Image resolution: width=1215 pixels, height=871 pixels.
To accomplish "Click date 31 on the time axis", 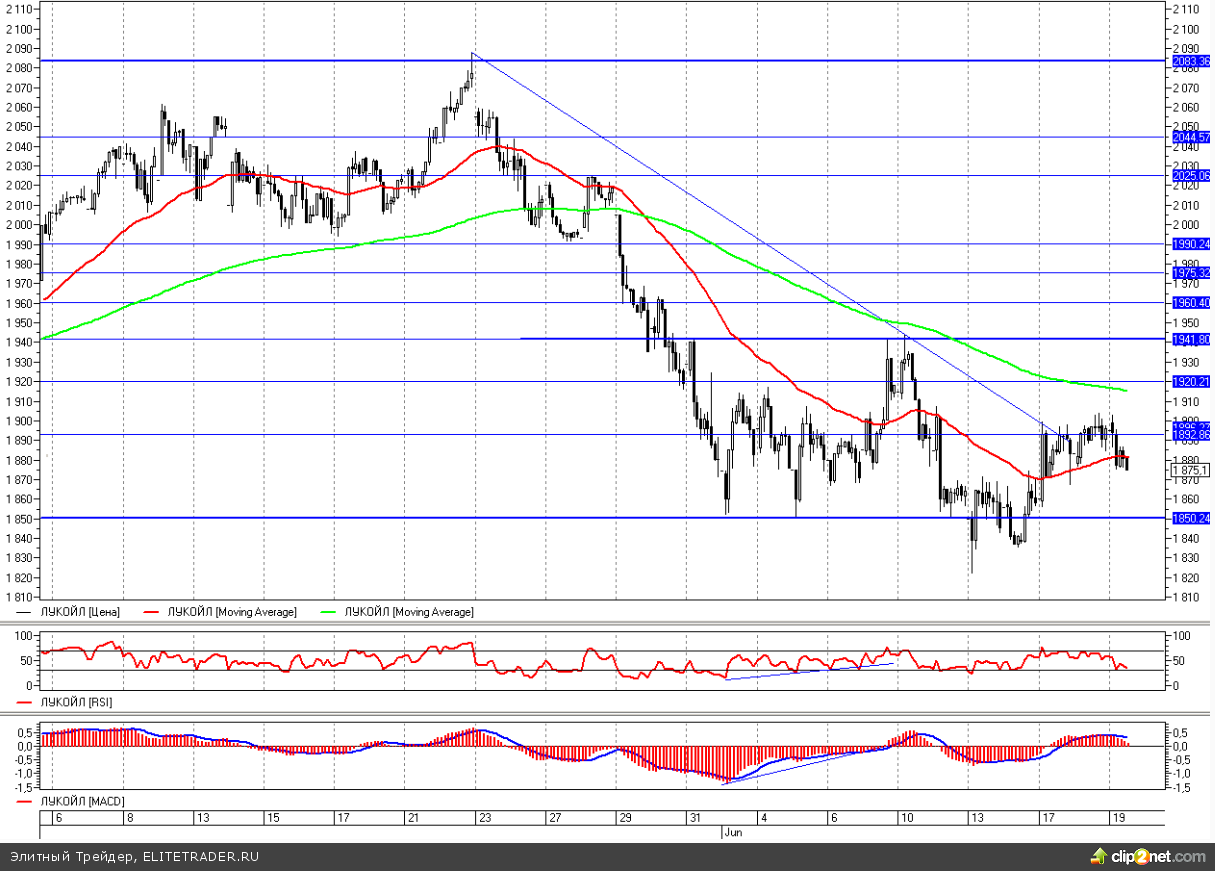I will point(695,818).
